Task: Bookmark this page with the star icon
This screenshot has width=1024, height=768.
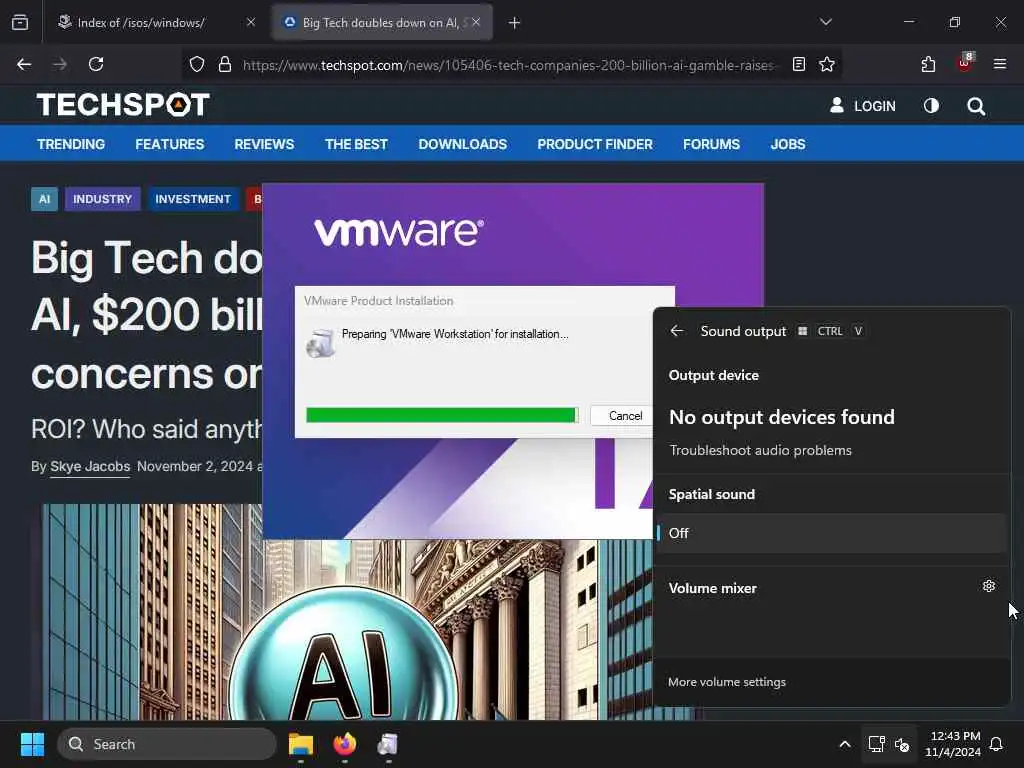Action: pyautogui.click(x=827, y=64)
